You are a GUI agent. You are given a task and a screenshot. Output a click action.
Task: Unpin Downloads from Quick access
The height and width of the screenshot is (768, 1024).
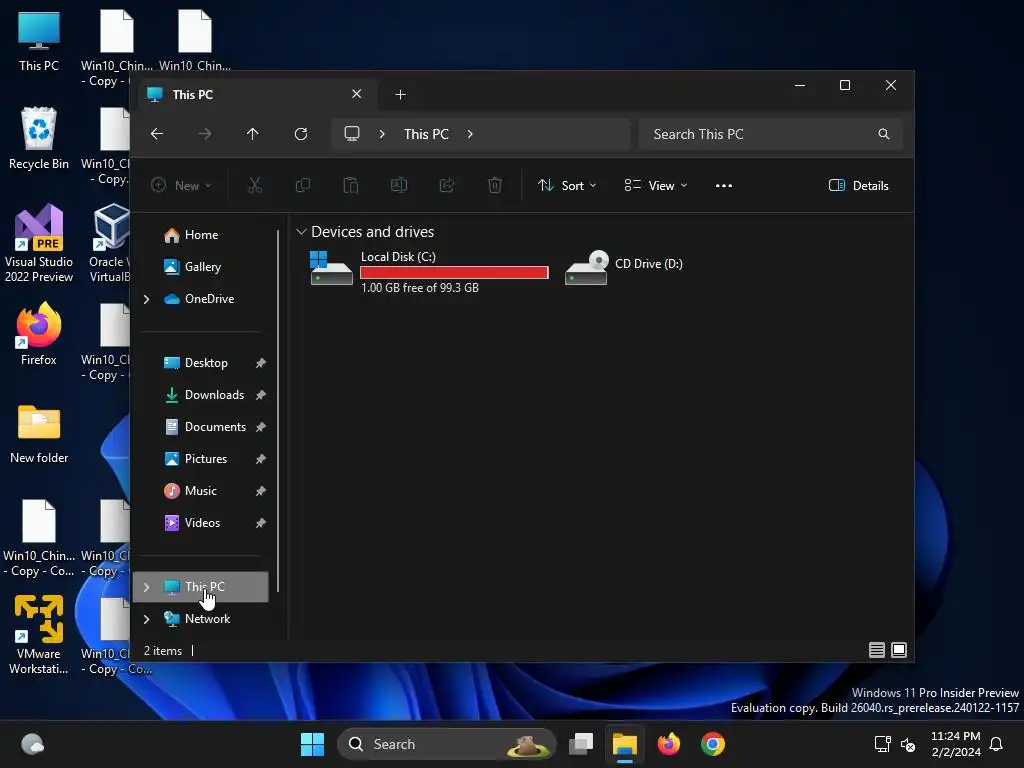tap(261, 395)
